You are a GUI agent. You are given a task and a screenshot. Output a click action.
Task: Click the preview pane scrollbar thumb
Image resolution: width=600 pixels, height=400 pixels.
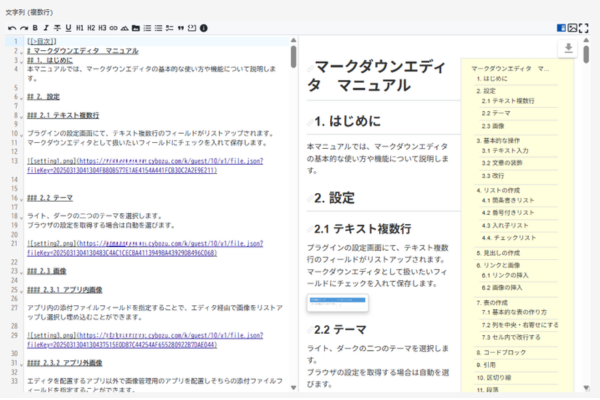click(586, 54)
